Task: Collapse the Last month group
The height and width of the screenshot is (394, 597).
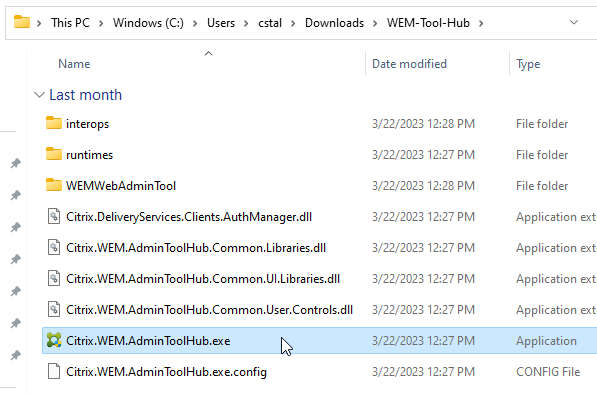Action: coord(39,95)
